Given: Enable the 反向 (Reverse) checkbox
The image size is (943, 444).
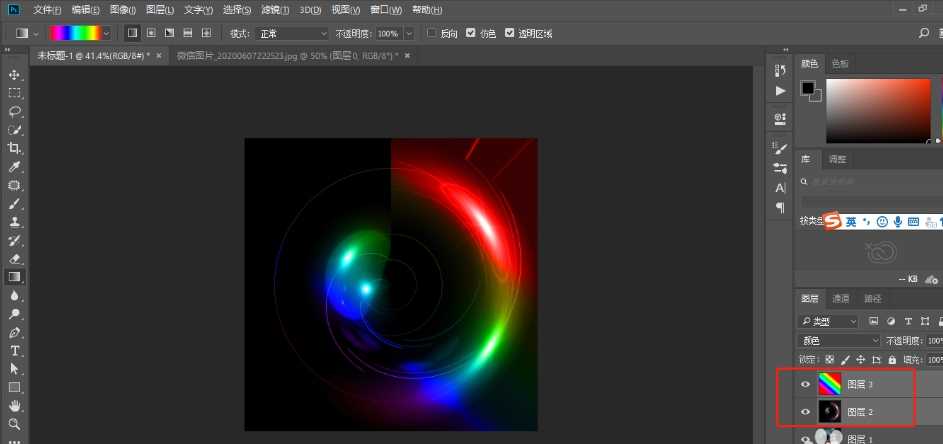Looking at the screenshot, I should pyautogui.click(x=432, y=33).
